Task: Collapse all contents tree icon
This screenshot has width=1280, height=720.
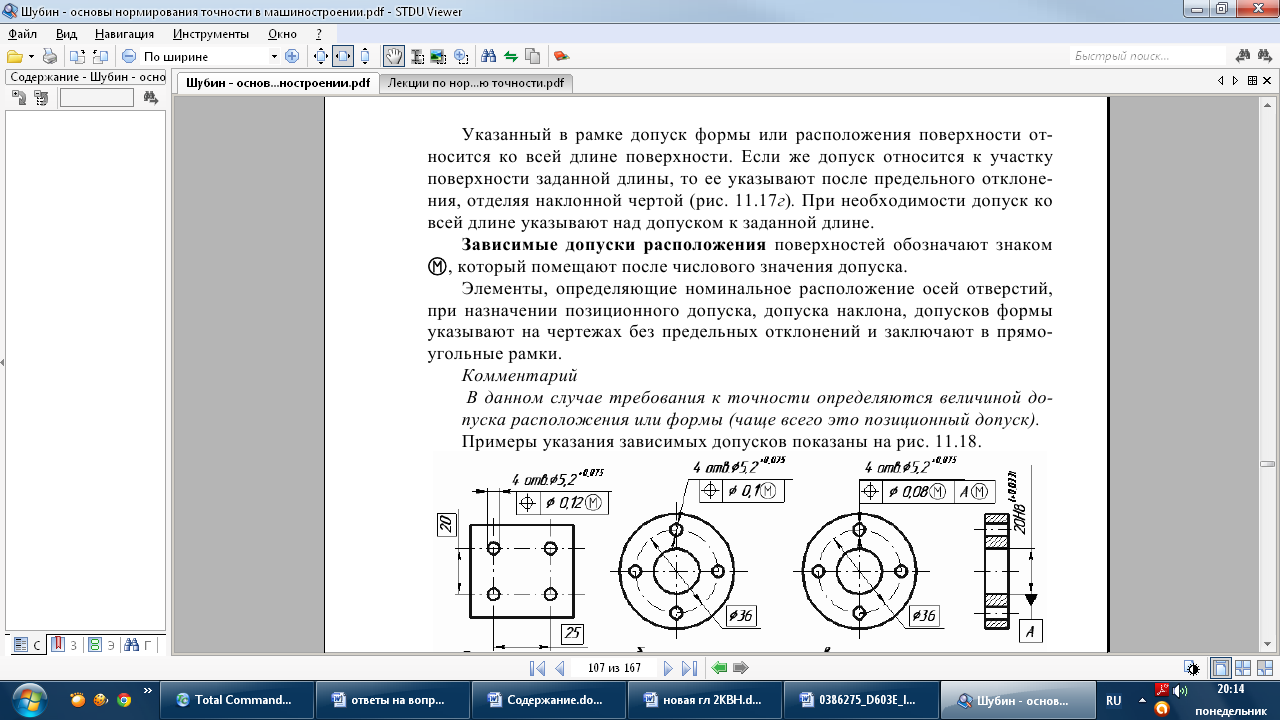Action: (x=41, y=98)
